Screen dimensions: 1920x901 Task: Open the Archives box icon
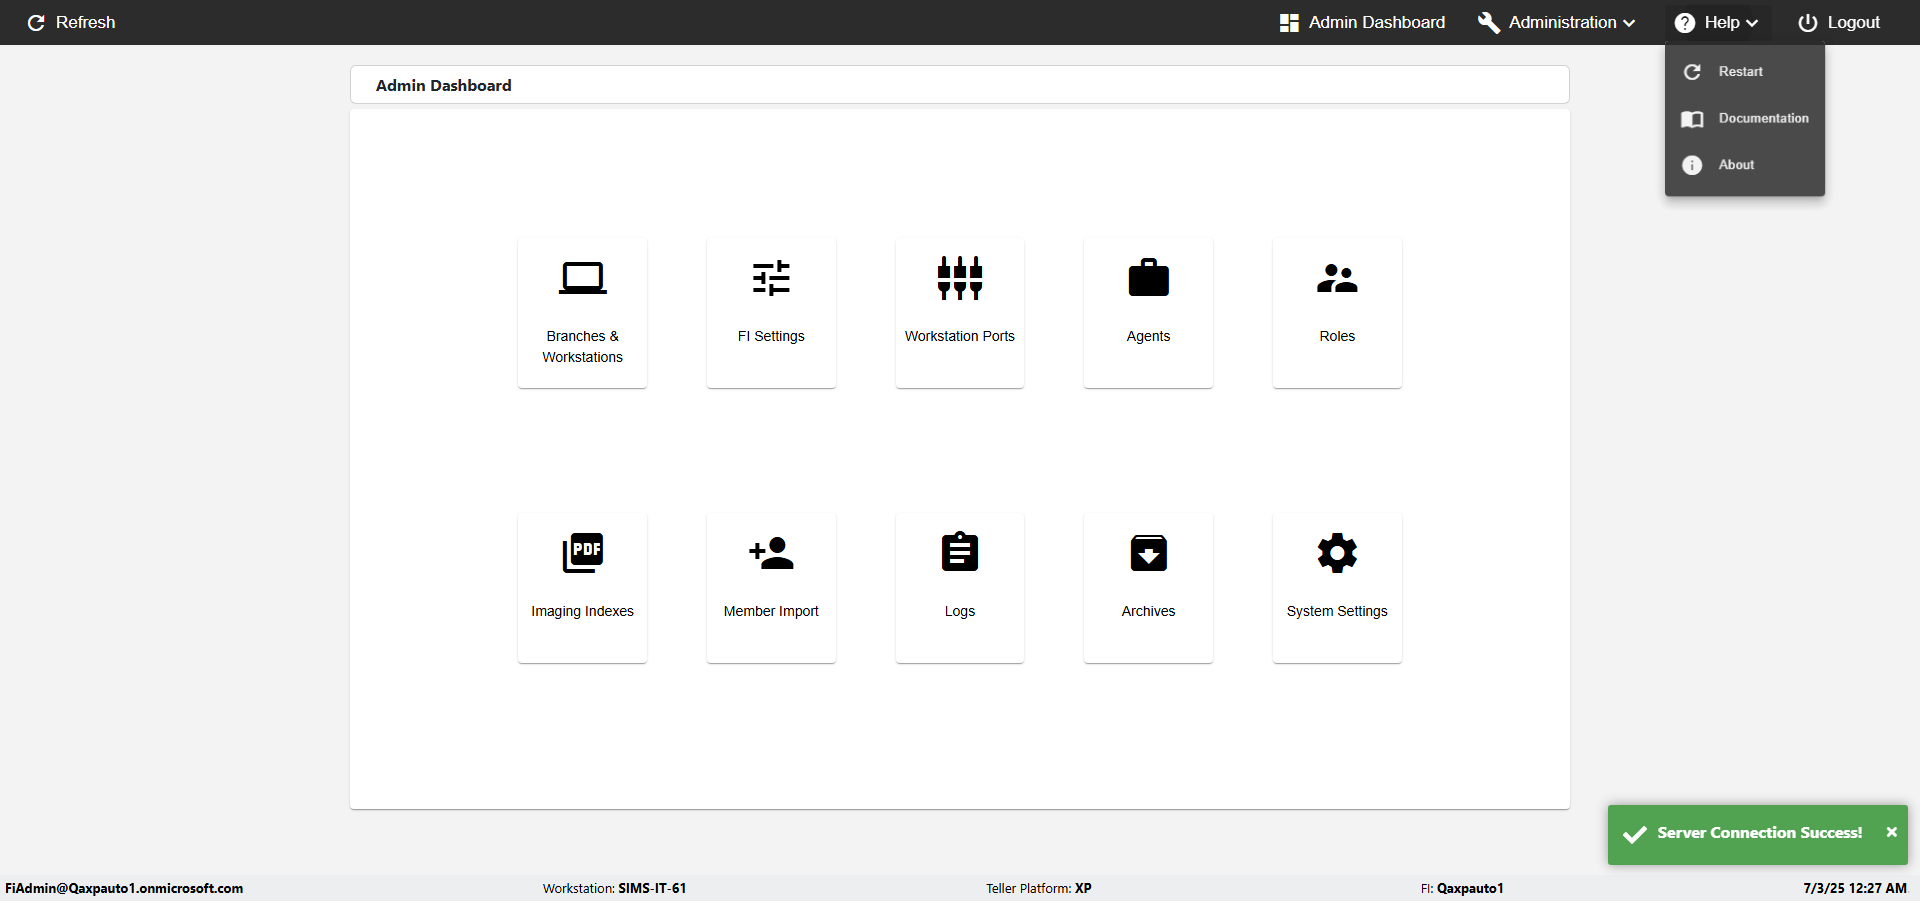coord(1148,553)
